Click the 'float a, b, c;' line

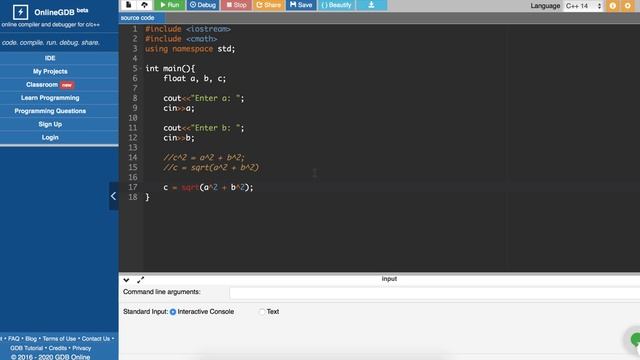click(195, 78)
